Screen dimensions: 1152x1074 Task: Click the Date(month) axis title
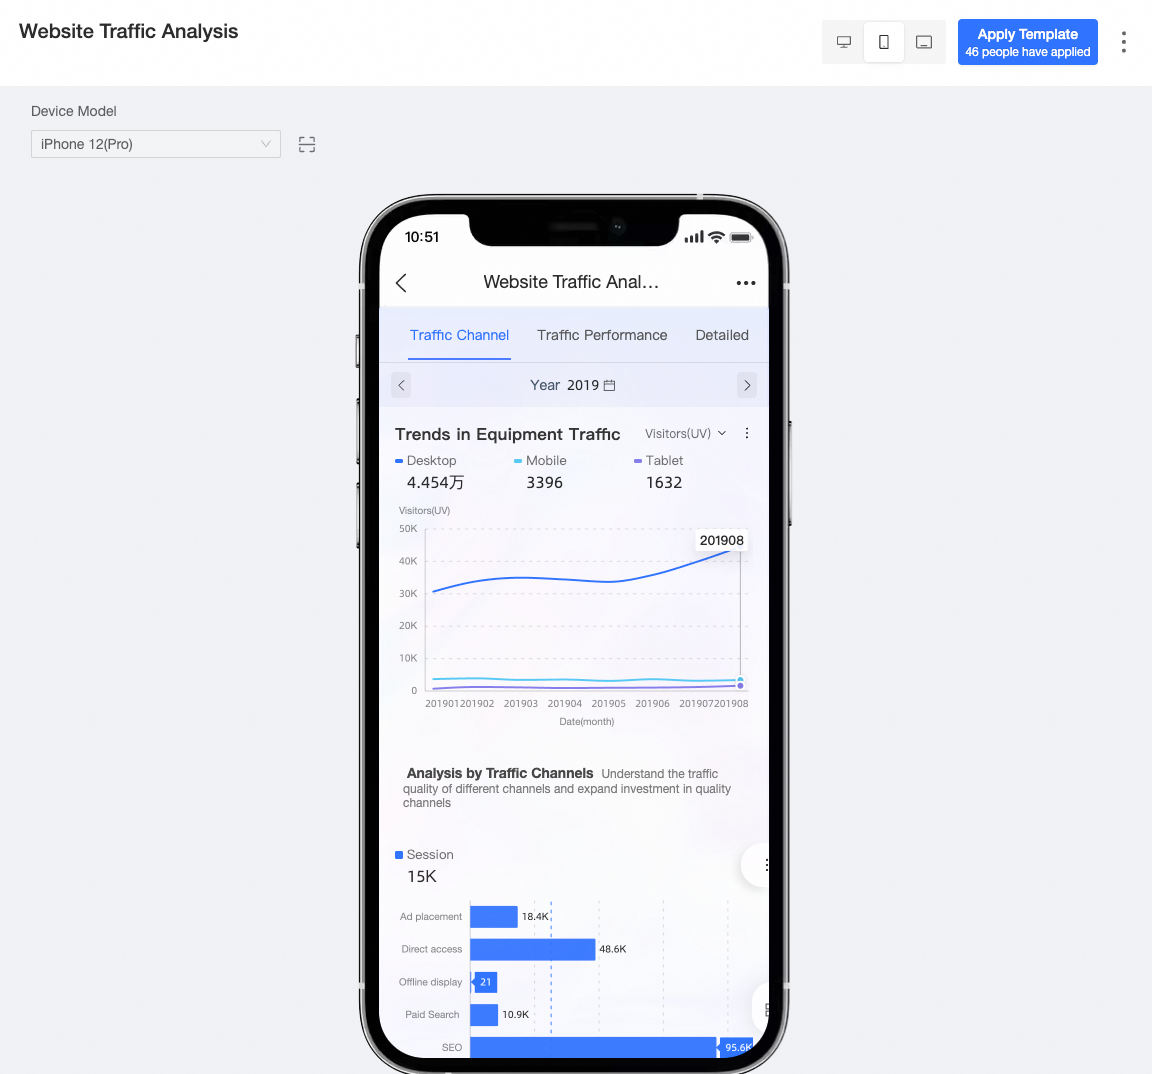586,721
